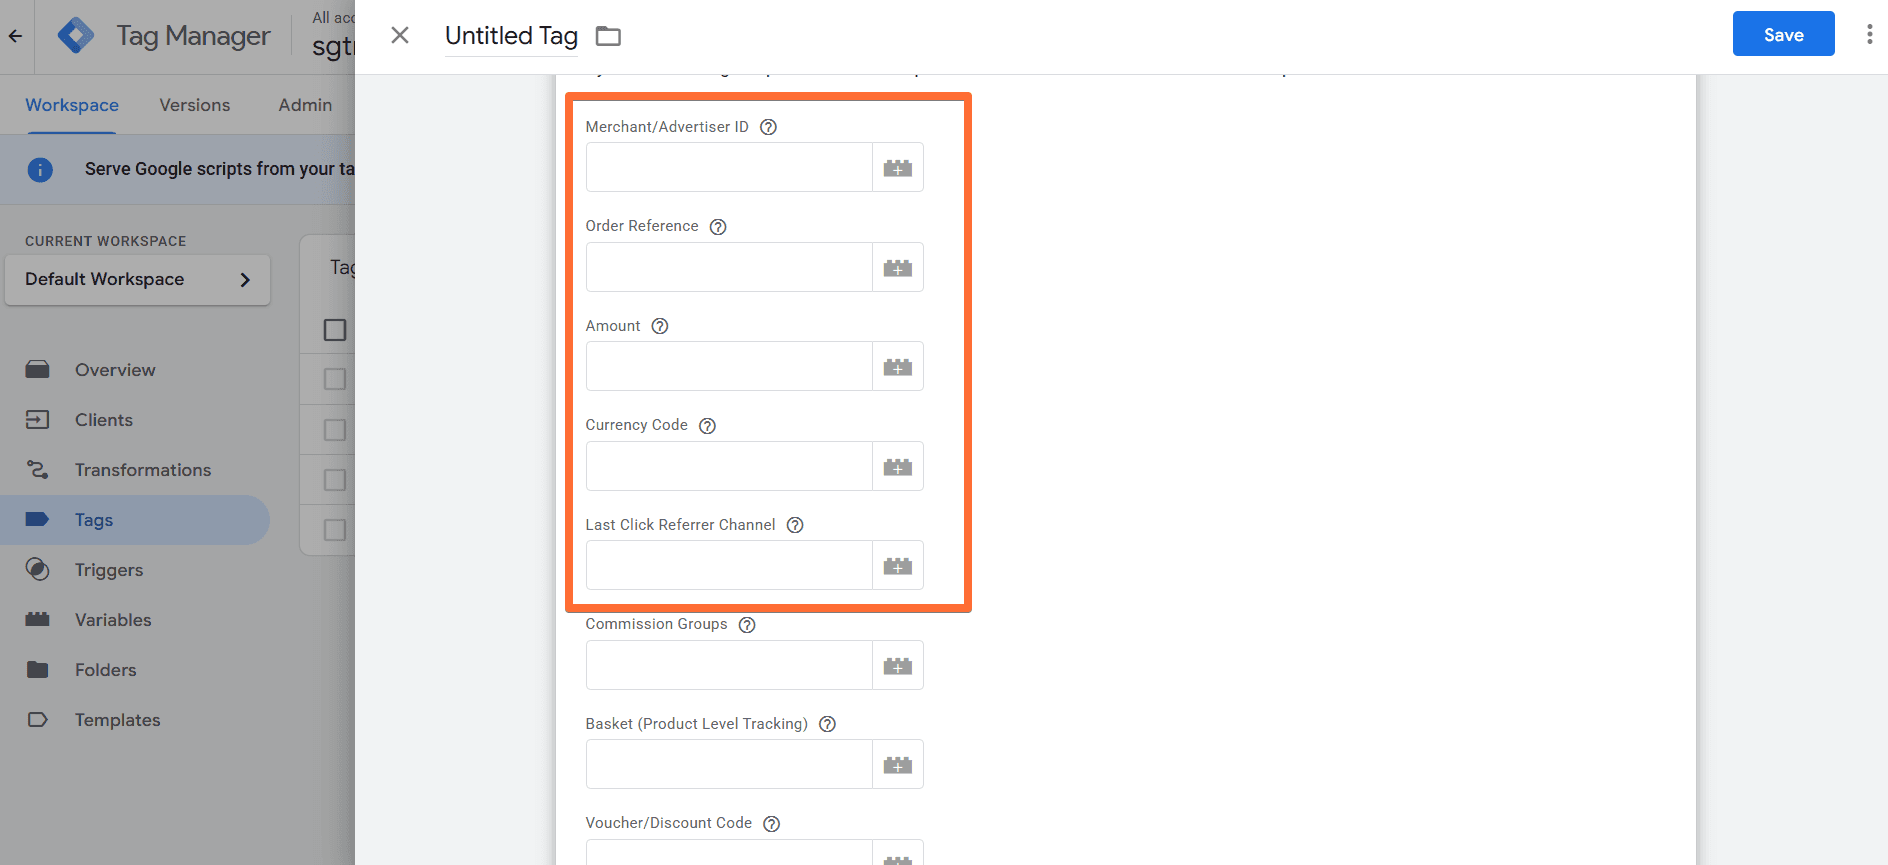Open help tooltip for Last Click Referrer Channel

point(795,525)
